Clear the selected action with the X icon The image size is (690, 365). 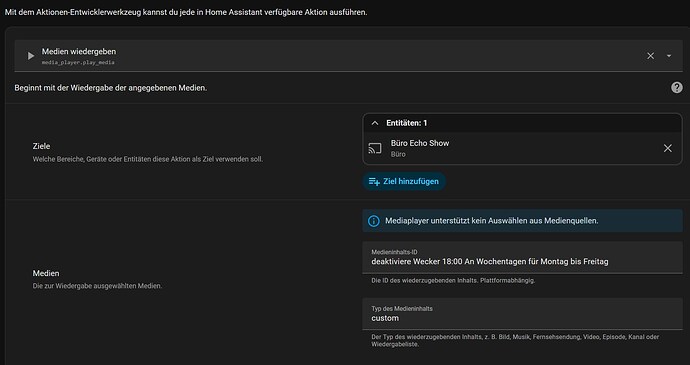pos(650,56)
